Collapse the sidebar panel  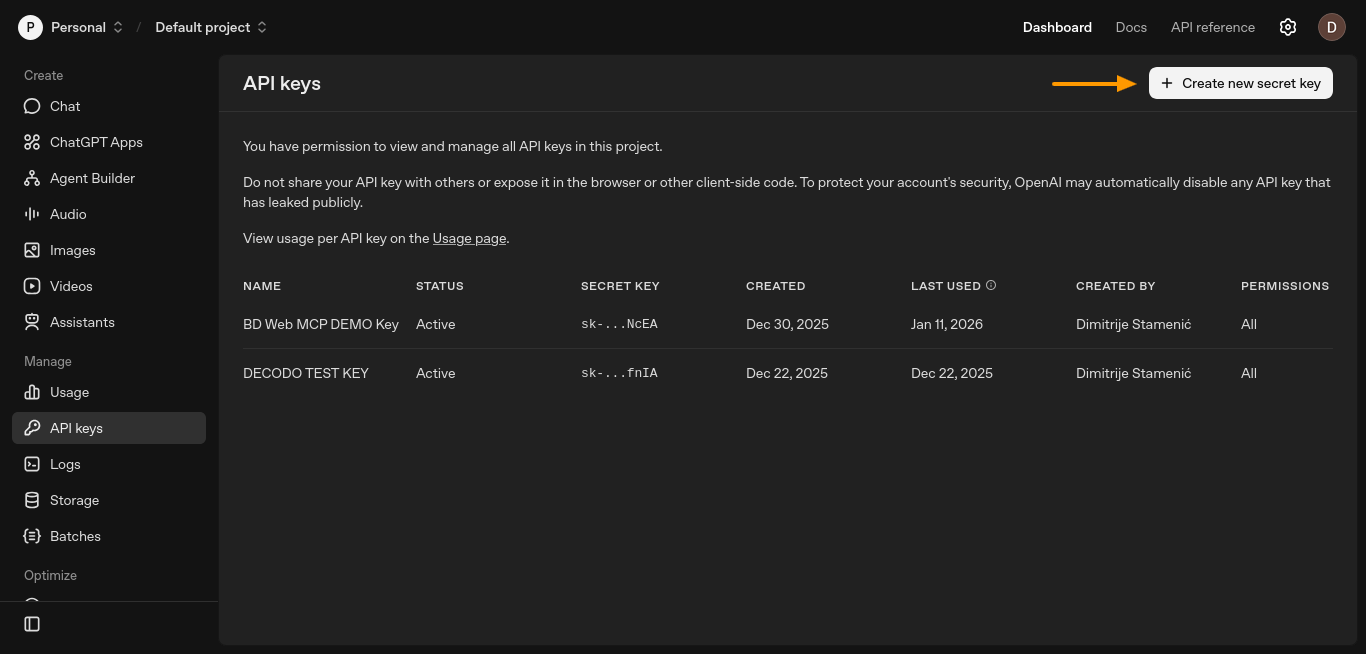pyautogui.click(x=32, y=624)
